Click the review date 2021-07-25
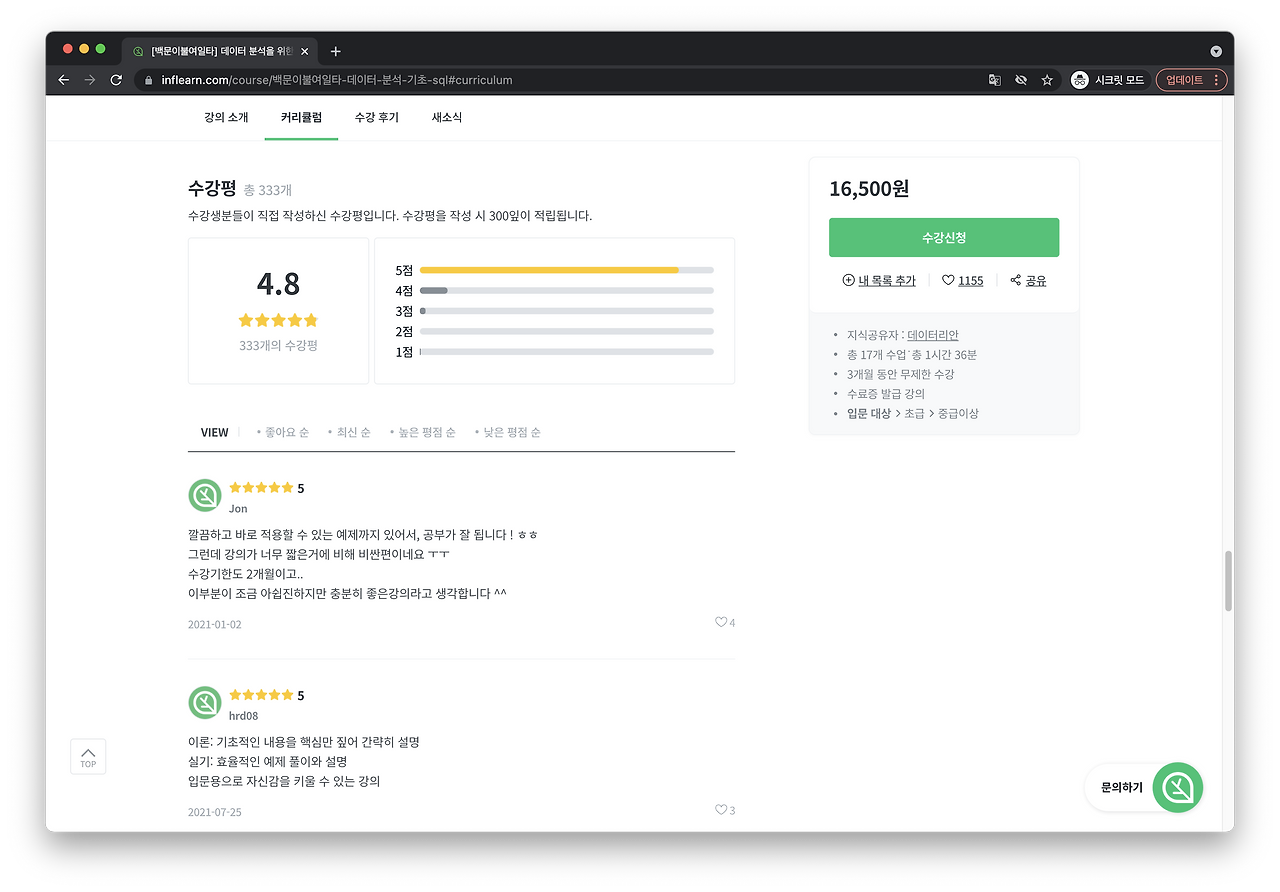This screenshot has height=892, width=1280. [215, 812]
